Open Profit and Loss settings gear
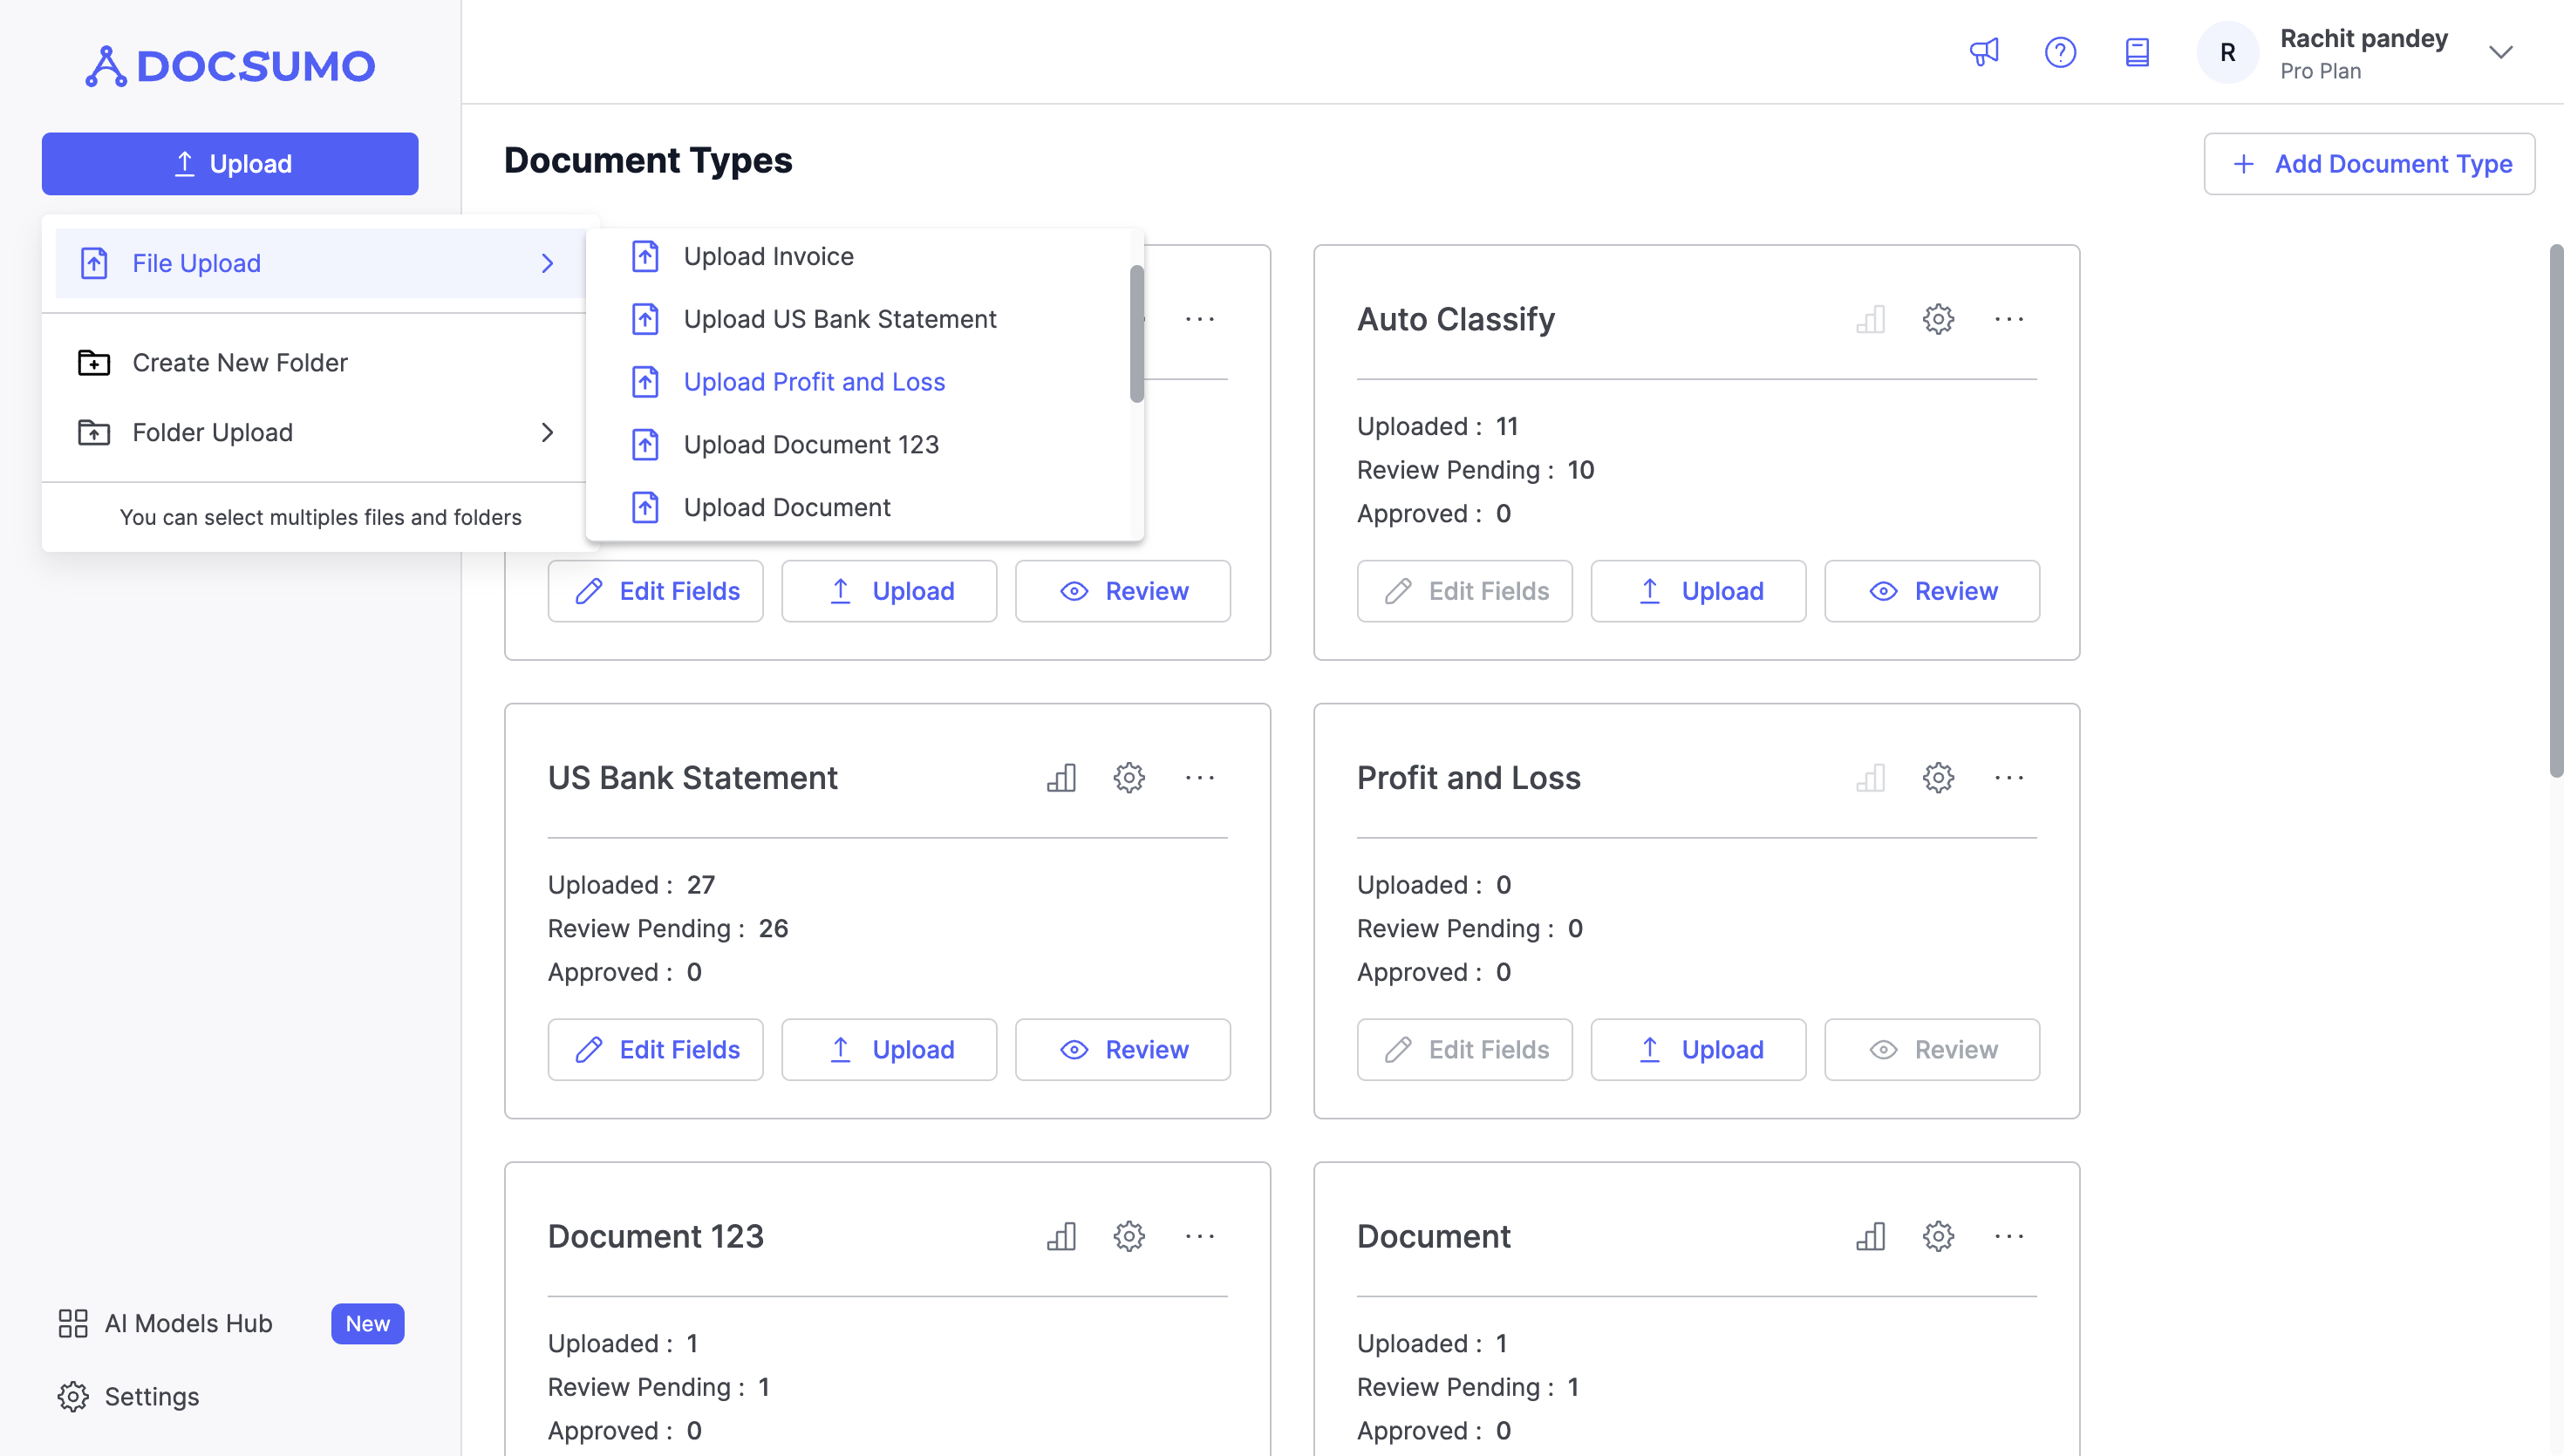 pyautogui.click(x=1938, y=778)
